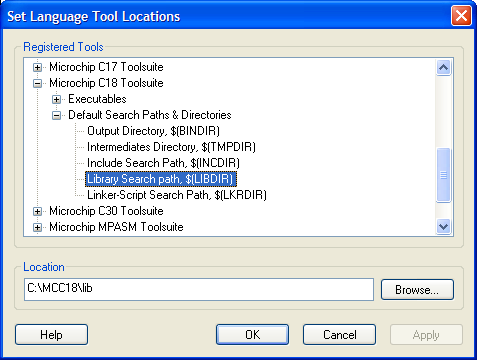Click the scroll up arrow in tools list
The image size is (477, 360).
pos(443,68)
